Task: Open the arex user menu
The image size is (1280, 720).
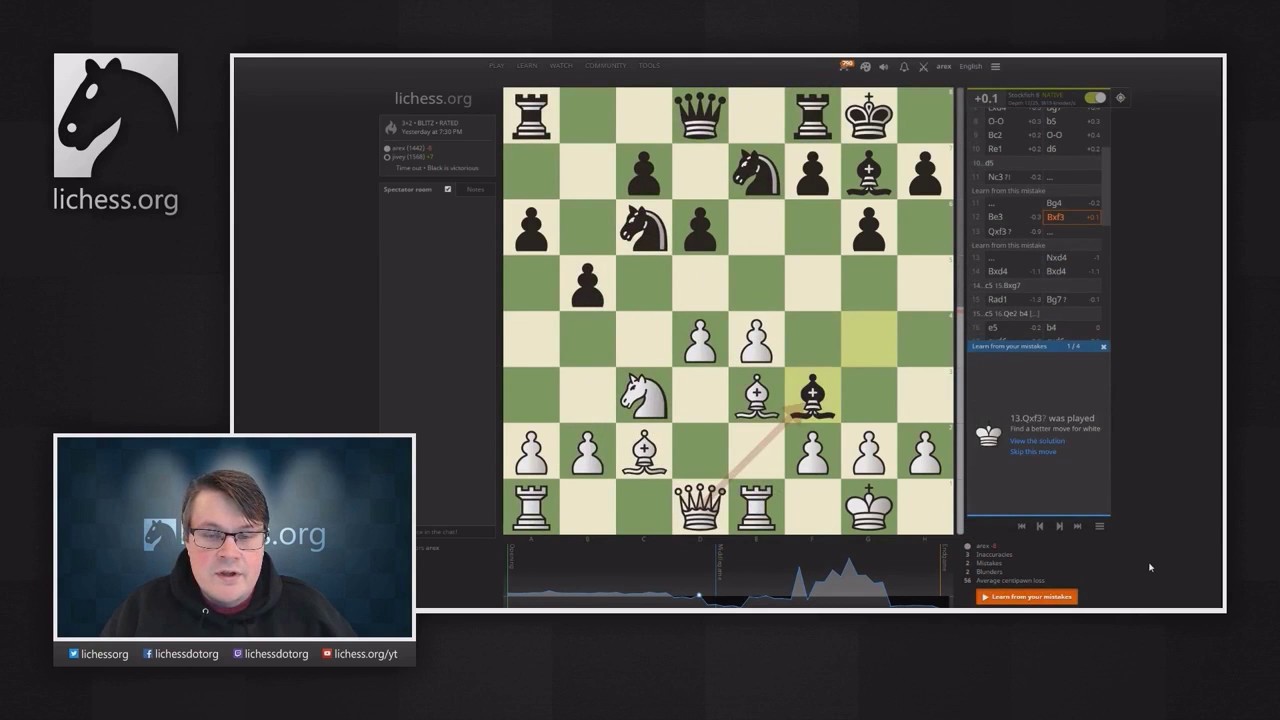Action: click(x=943, y=67)
